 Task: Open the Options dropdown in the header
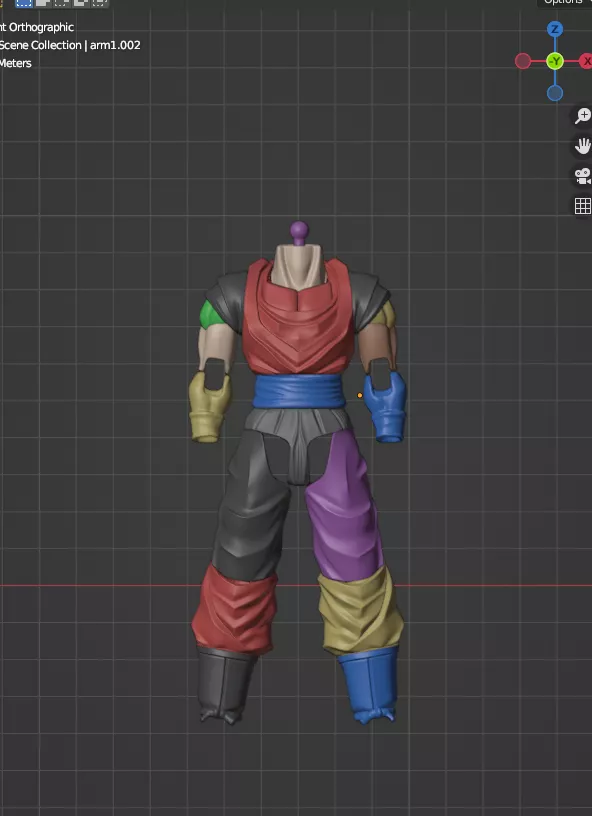[564, 2]
